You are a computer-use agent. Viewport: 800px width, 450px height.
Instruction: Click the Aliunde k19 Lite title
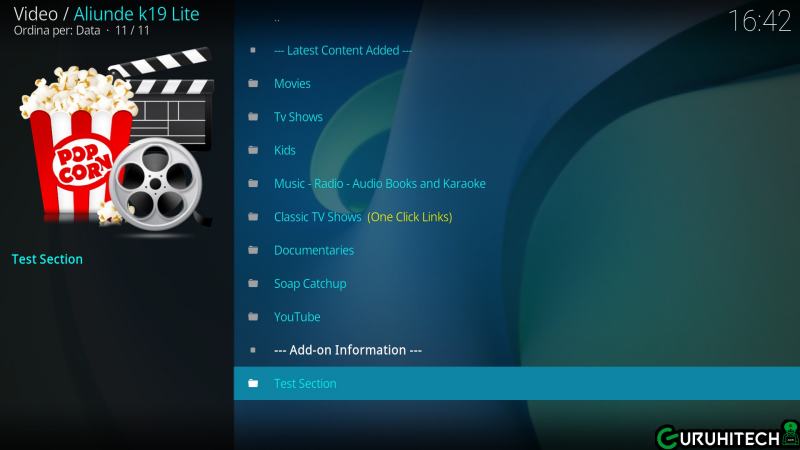(x=136, y=13)
